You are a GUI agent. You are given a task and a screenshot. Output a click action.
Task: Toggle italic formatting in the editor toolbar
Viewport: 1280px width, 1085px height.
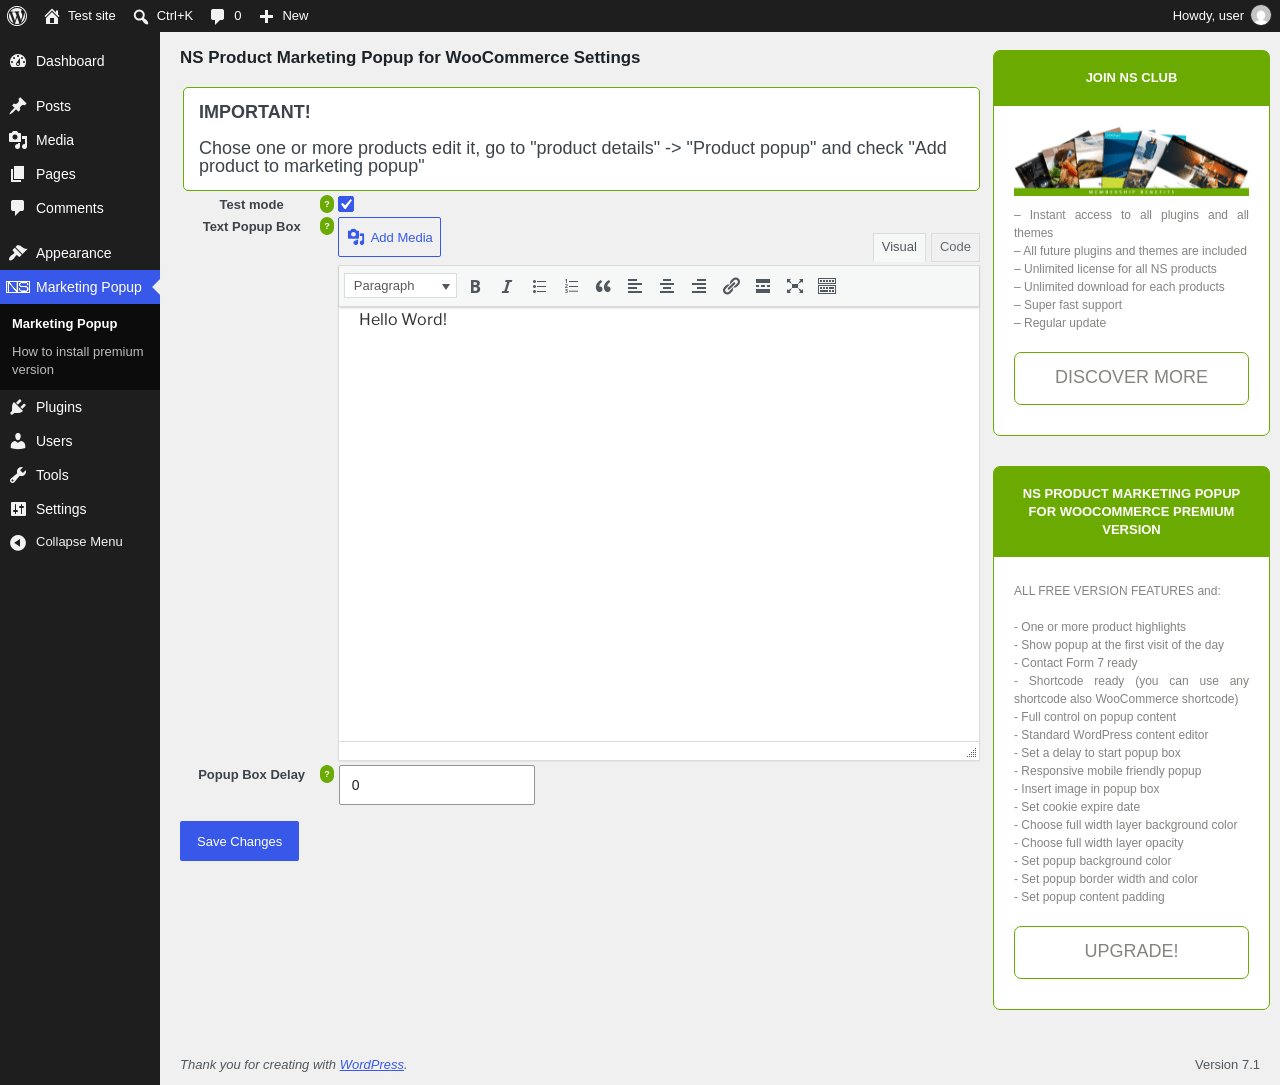[507, 286]
